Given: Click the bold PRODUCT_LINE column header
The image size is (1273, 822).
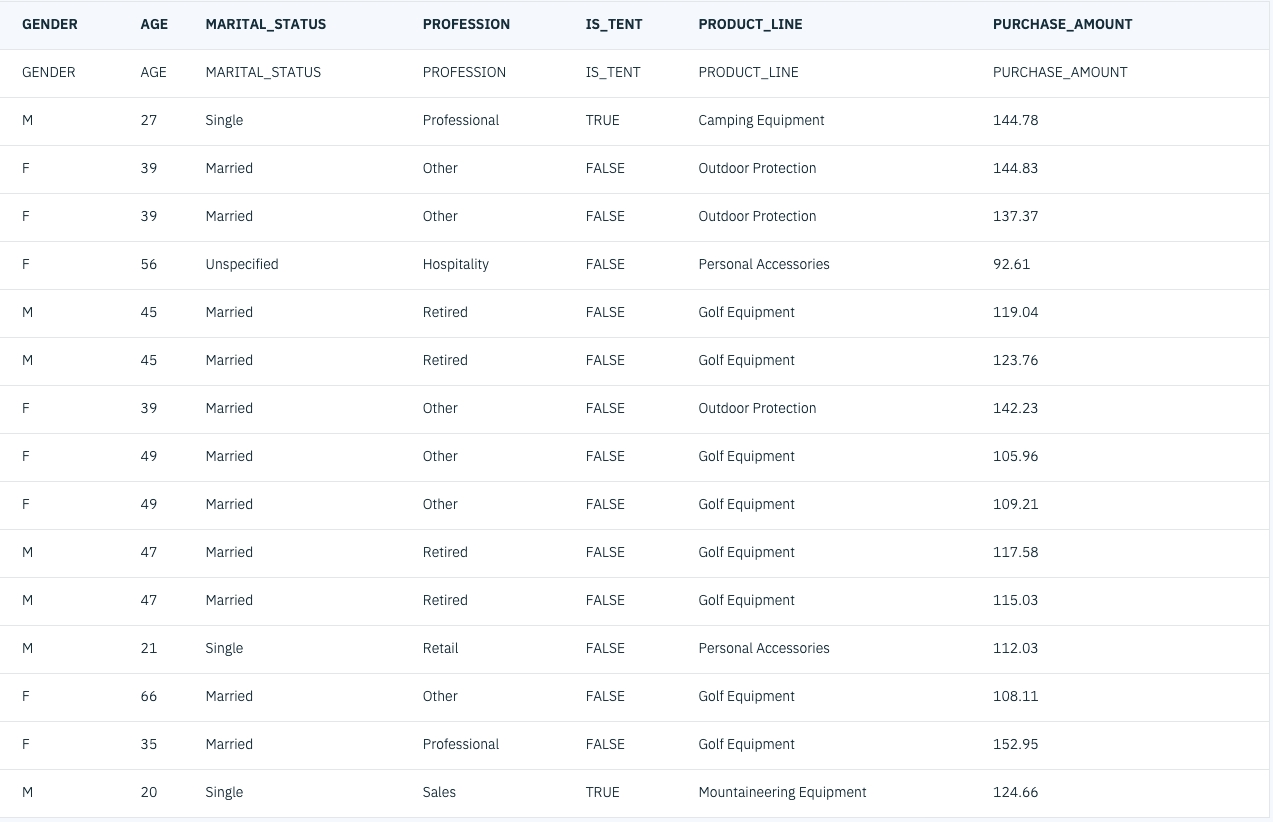Looking at the screenshot, I should (x=750, y=24).
